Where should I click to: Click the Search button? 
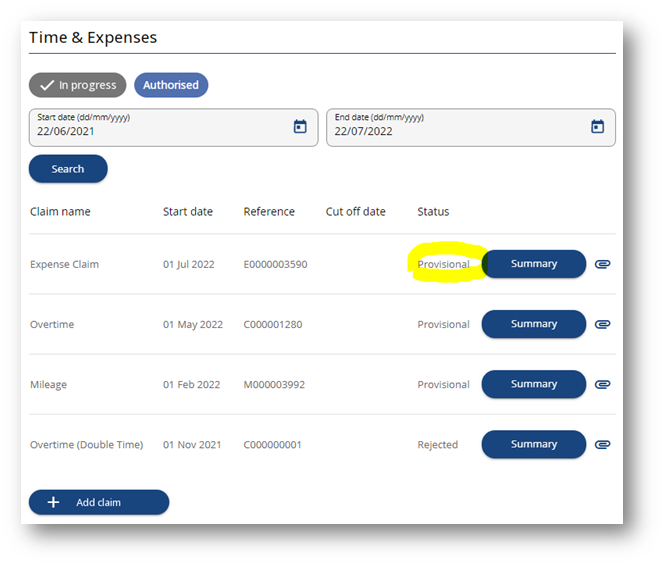(68, 169)
